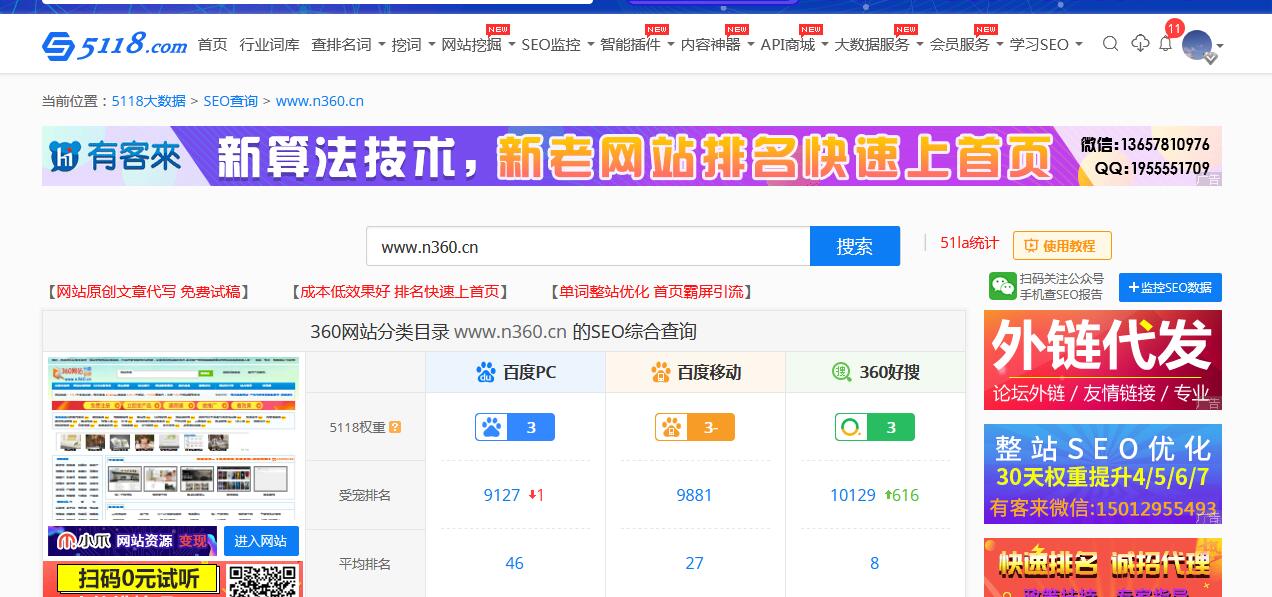Click the 百度PC average rank 46

pyautogui.click(x=514, y=563)
